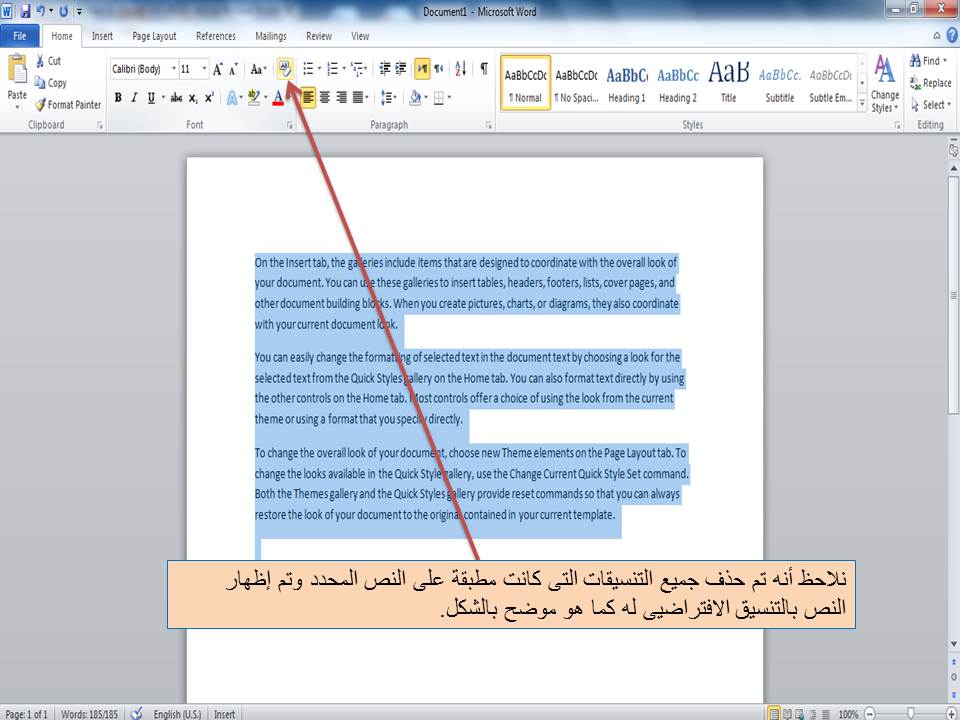Apply strikethrough to selected text
Viewport: 960px width, 720px height.
tap(176, 98)
